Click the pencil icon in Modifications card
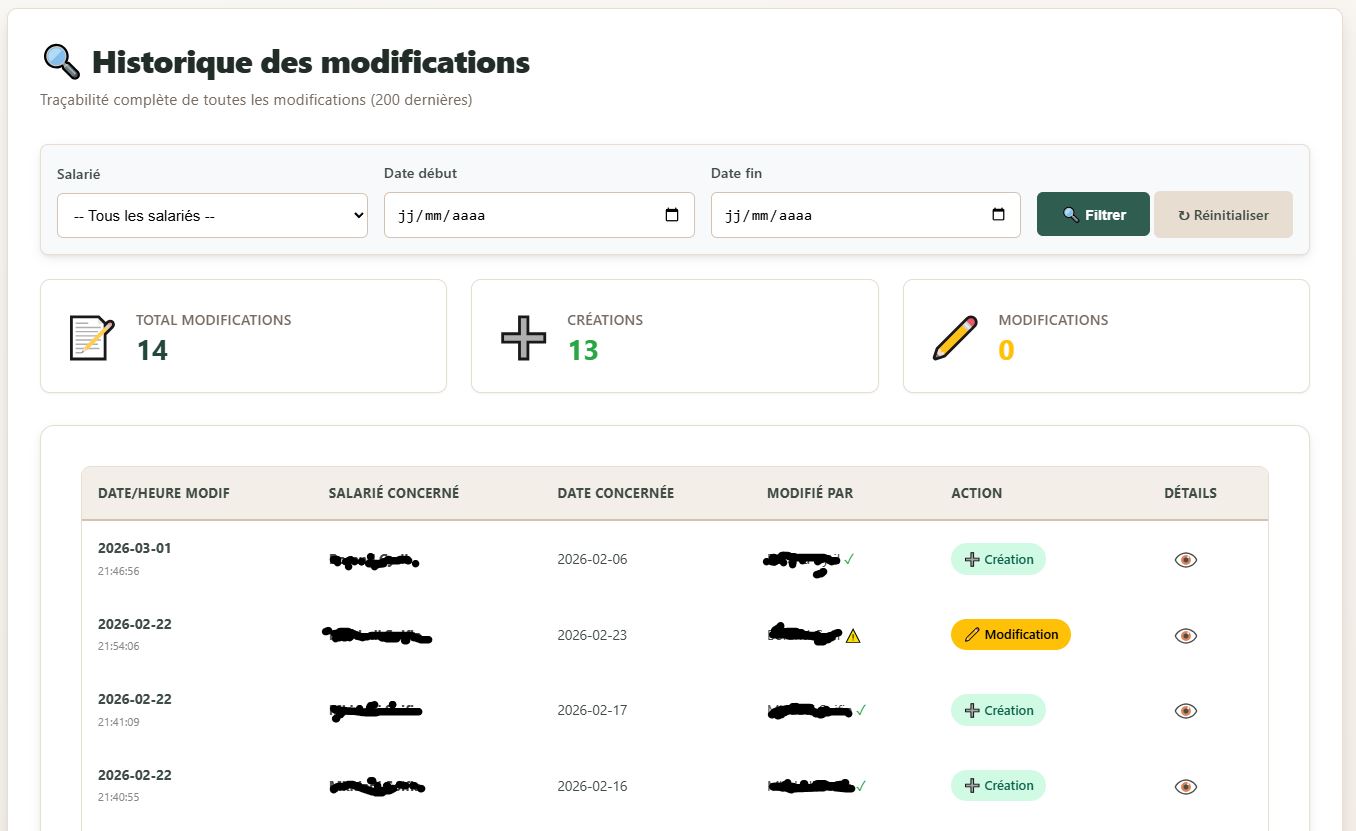The height and width of the screenshot is (831, 1356). pyautogui.click(x=954, y=337)
